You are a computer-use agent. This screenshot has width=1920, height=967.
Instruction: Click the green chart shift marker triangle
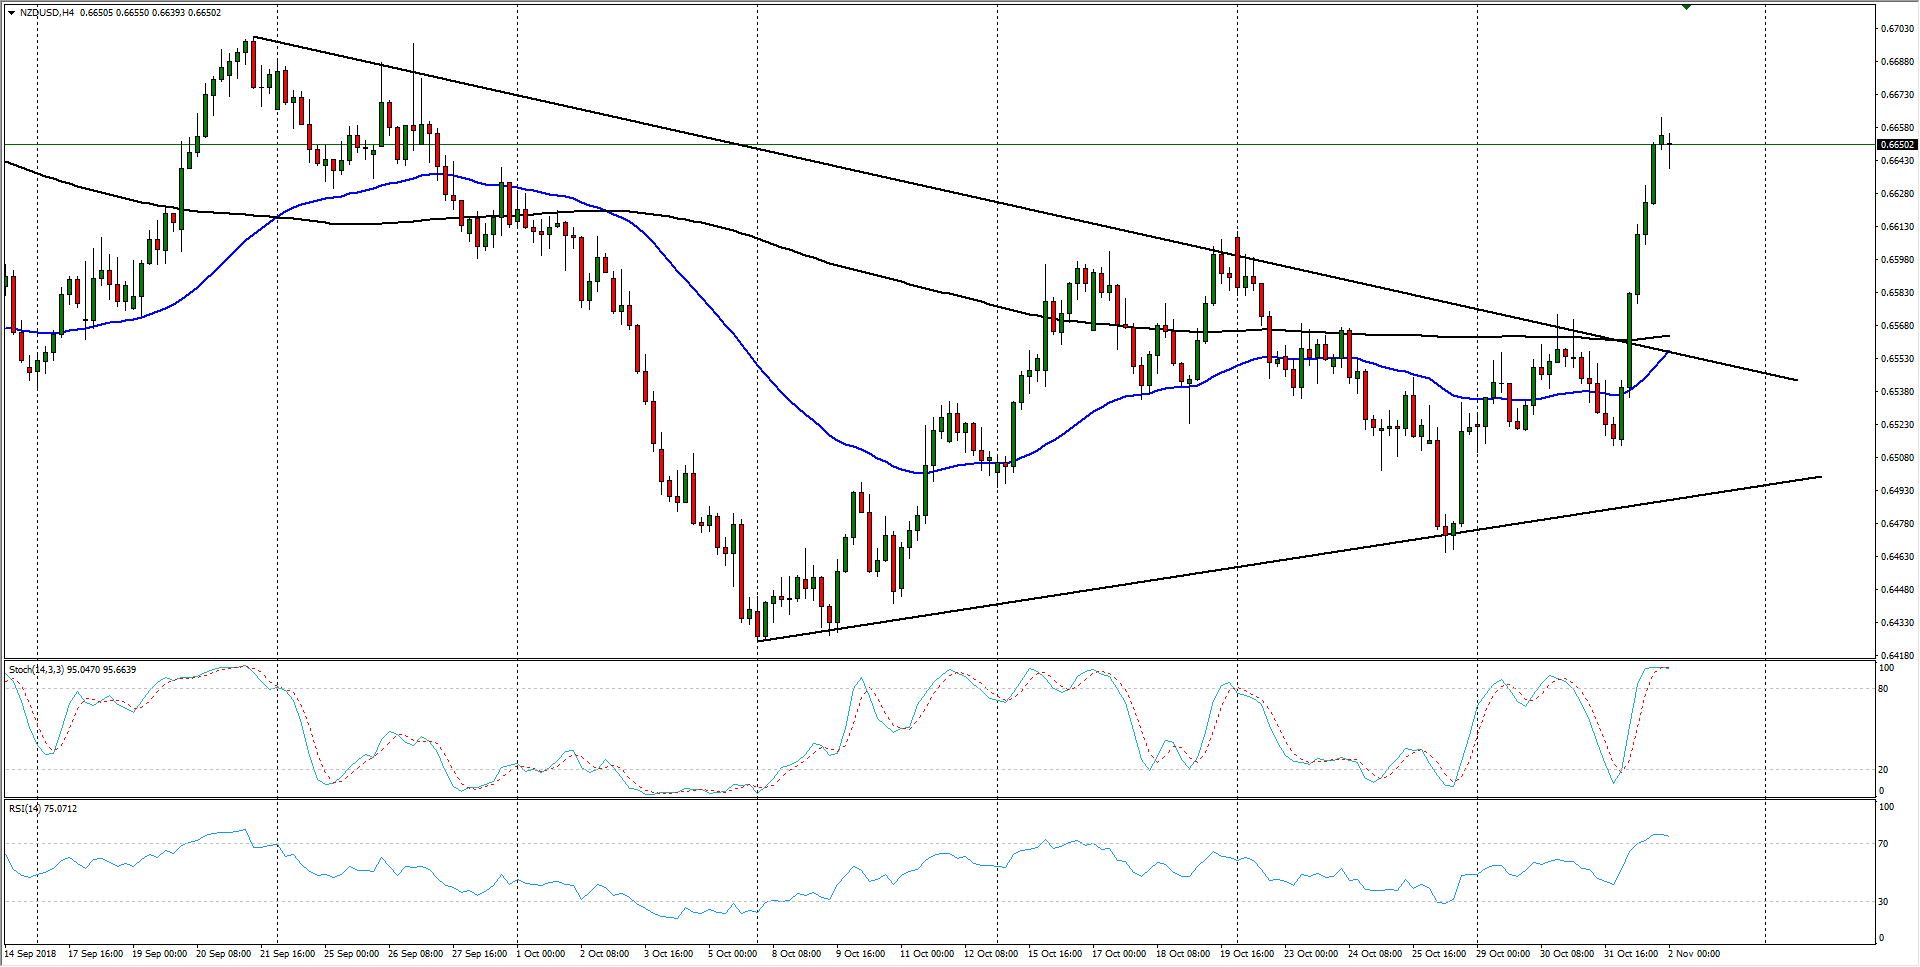(1686, 7)
